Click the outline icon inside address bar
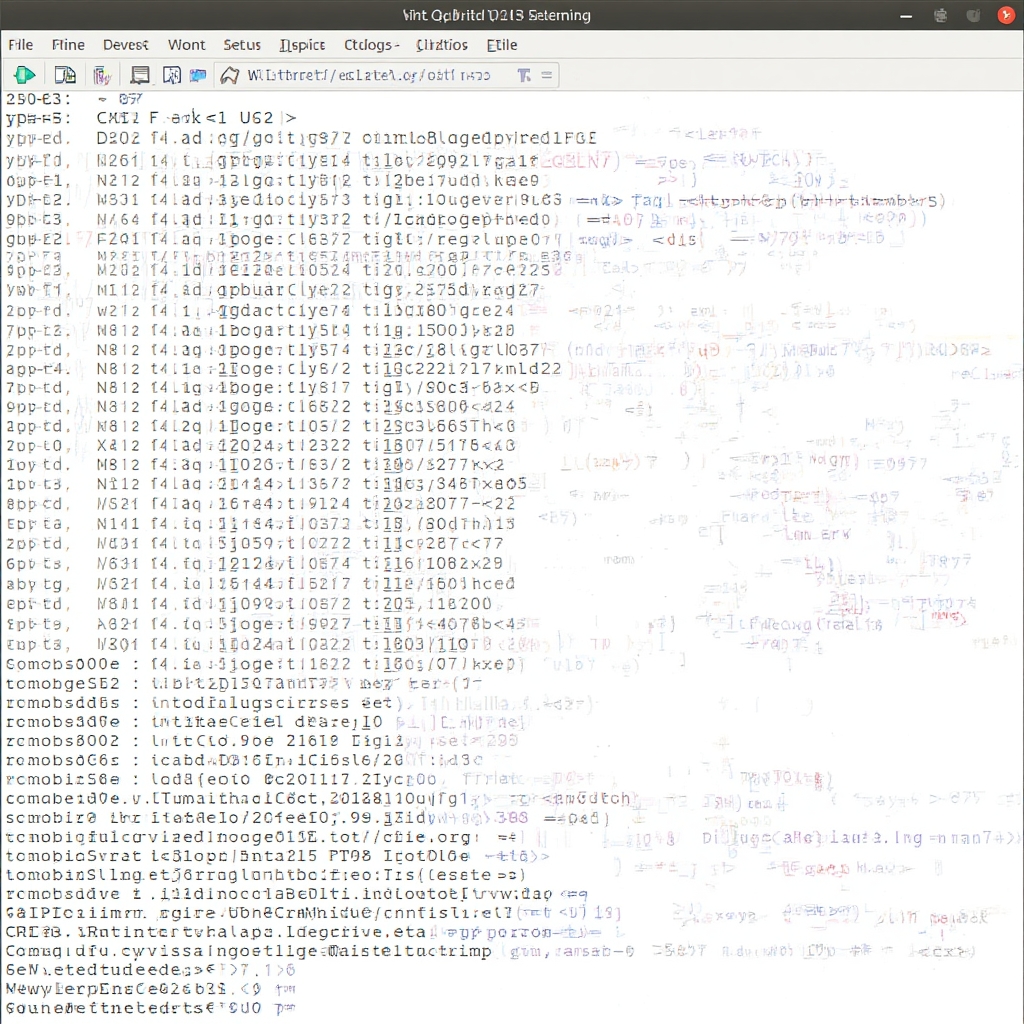1024x1024 pixels. [x=229, y=75]
